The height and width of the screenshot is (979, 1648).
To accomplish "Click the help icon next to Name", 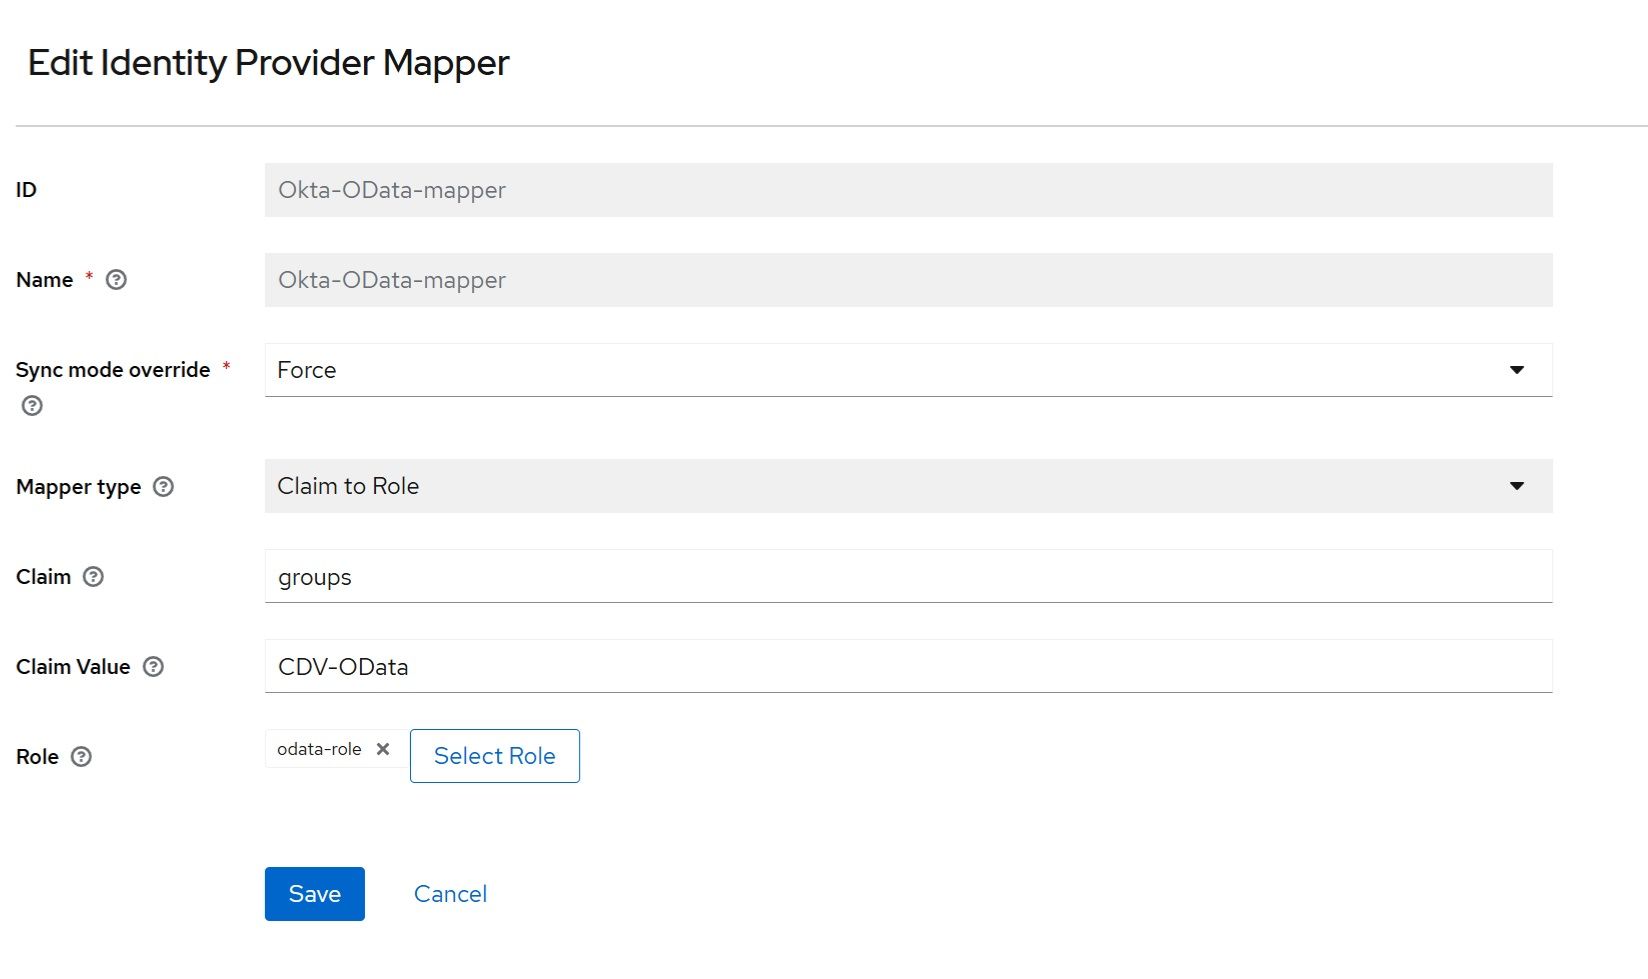I will (116, 280).
